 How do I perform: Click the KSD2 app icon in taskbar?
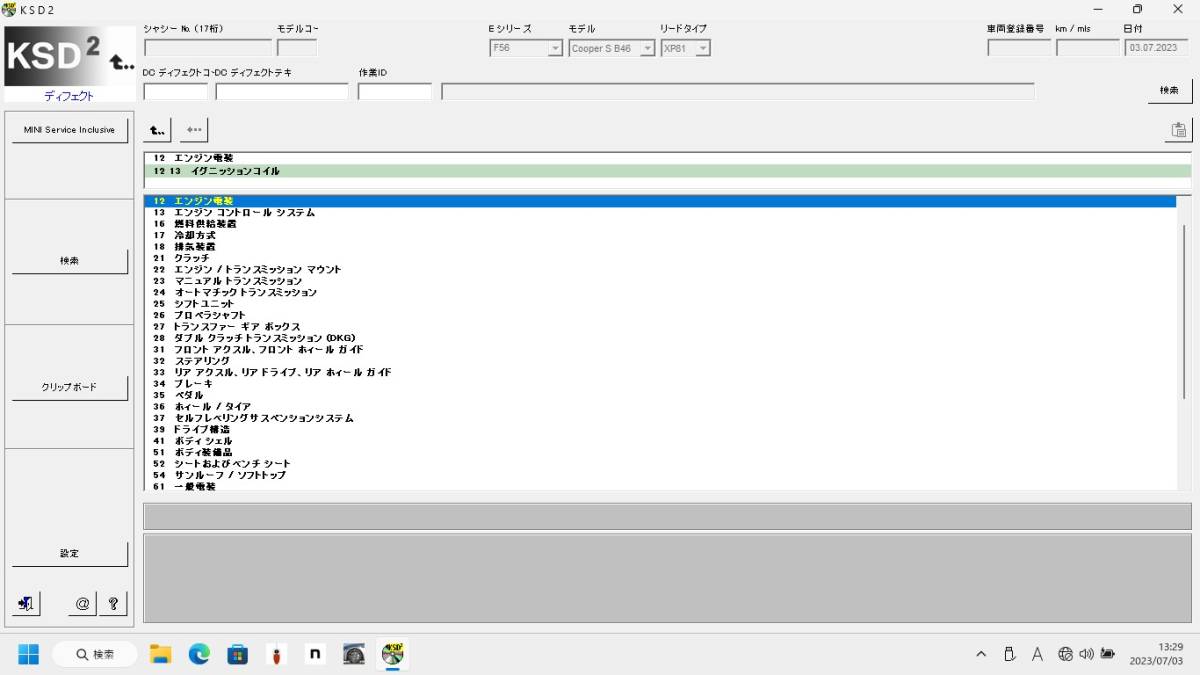click(392, 654)
